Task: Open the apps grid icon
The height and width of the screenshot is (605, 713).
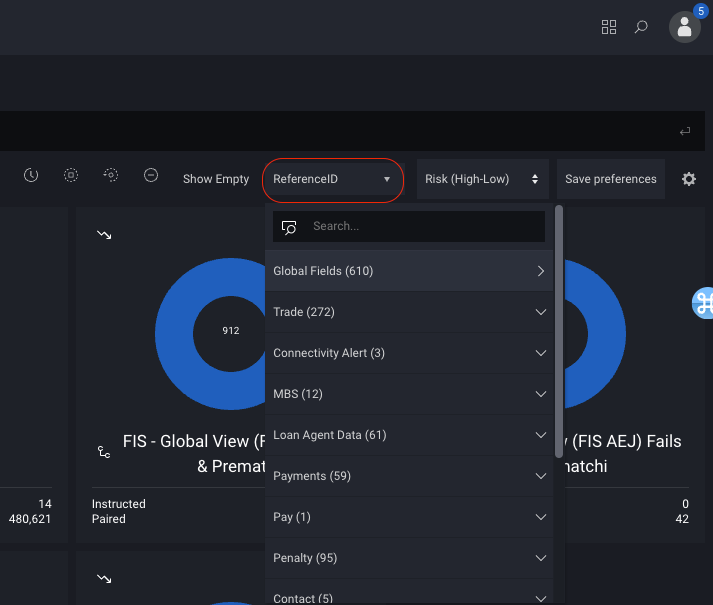Action: point(608,27)
